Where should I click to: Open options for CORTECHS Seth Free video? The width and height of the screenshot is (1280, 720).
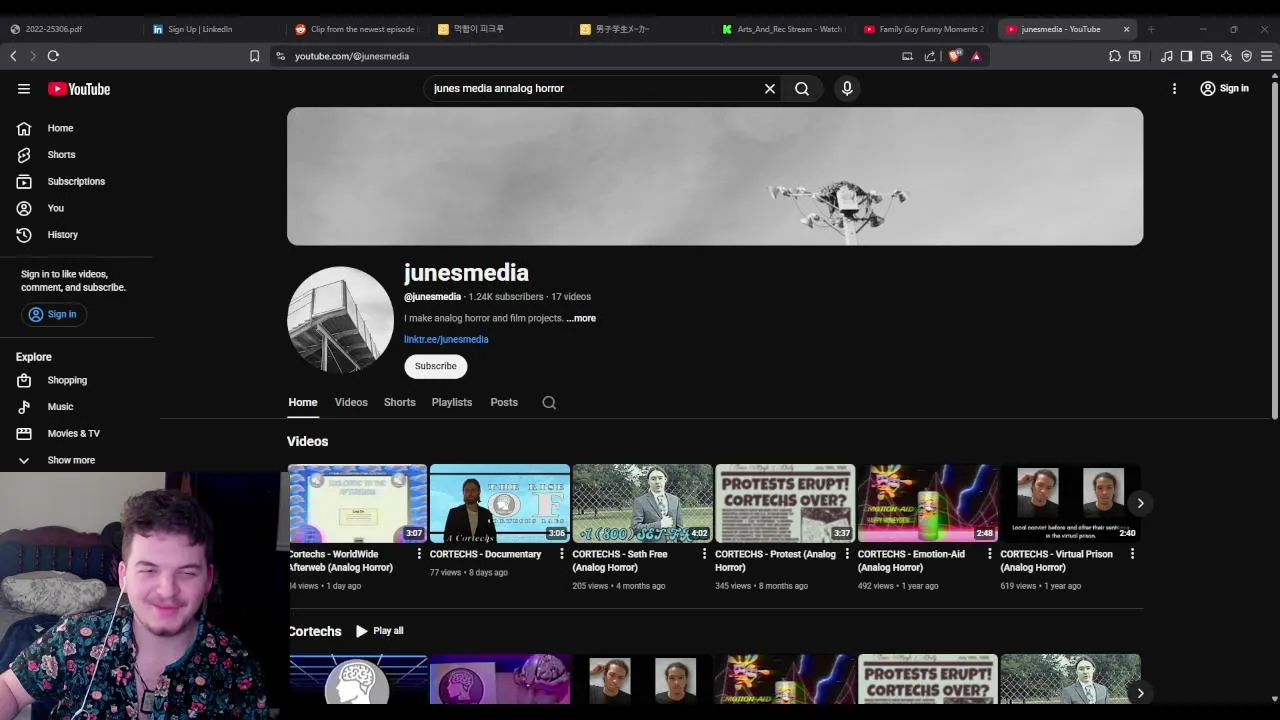point(704,554)
